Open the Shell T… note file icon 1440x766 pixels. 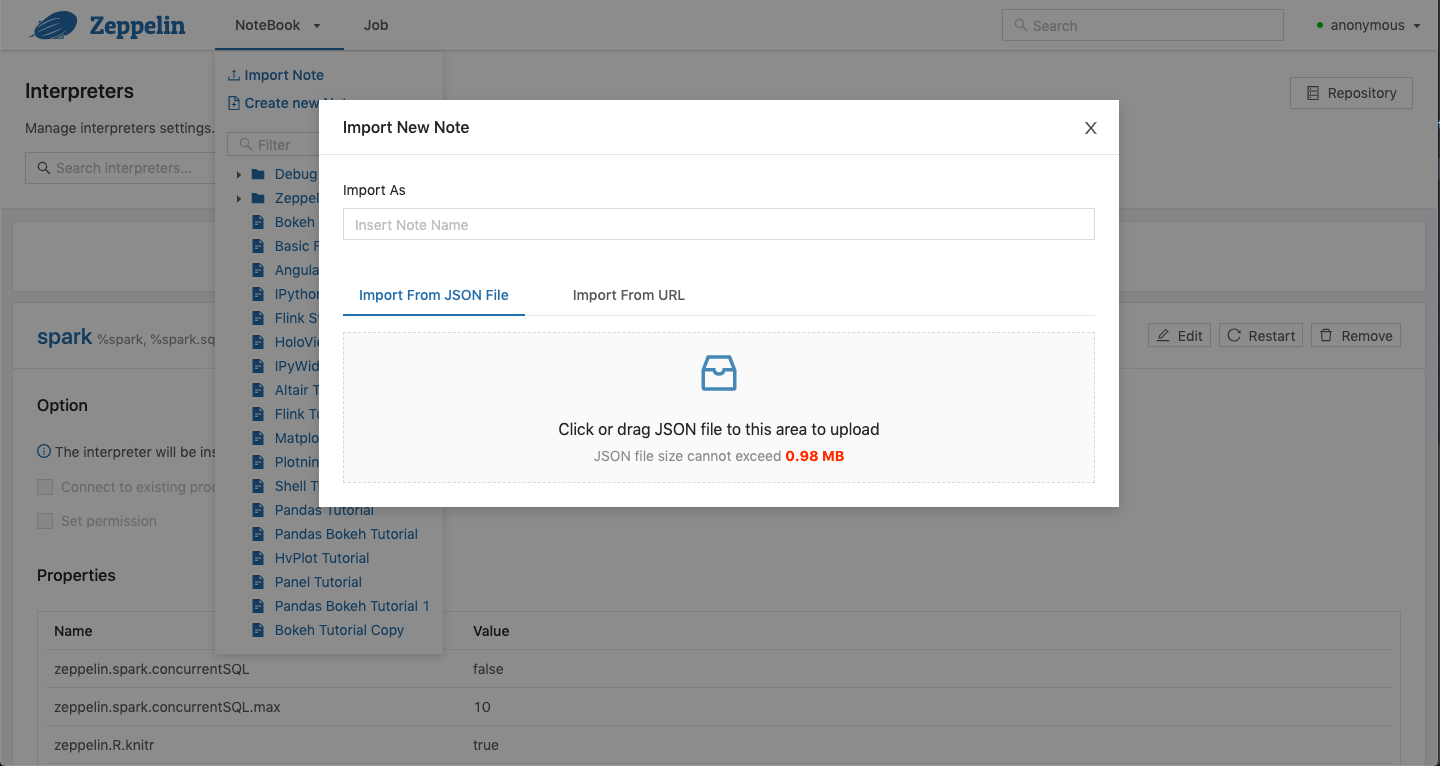[x=258, y=486]
